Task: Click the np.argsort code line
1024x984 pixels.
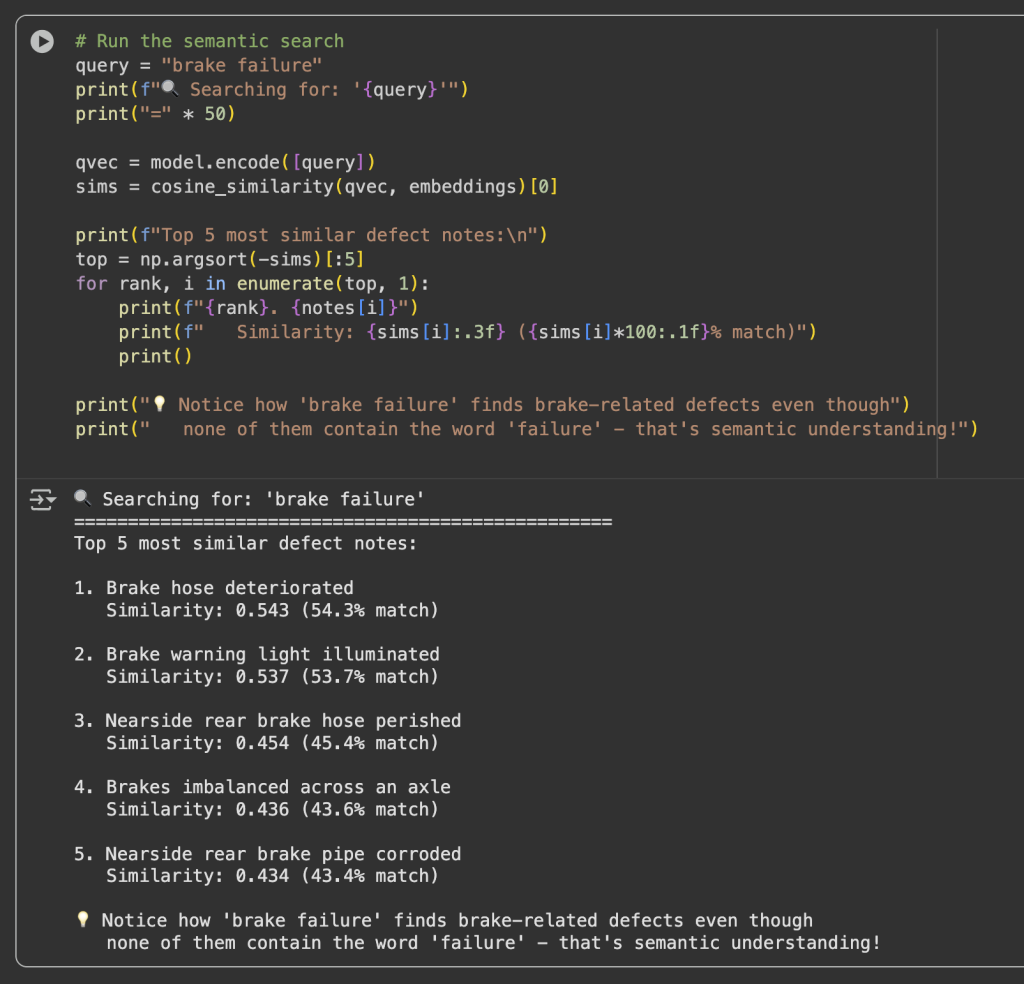Action: click(219, 259)
